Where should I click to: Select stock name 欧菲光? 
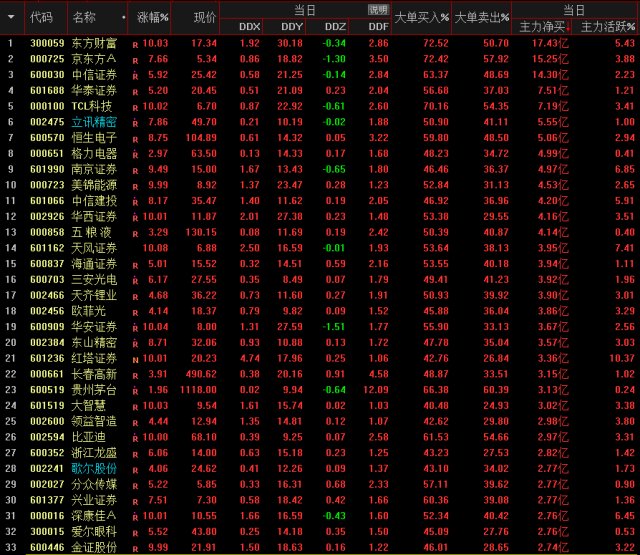(89, 311)
